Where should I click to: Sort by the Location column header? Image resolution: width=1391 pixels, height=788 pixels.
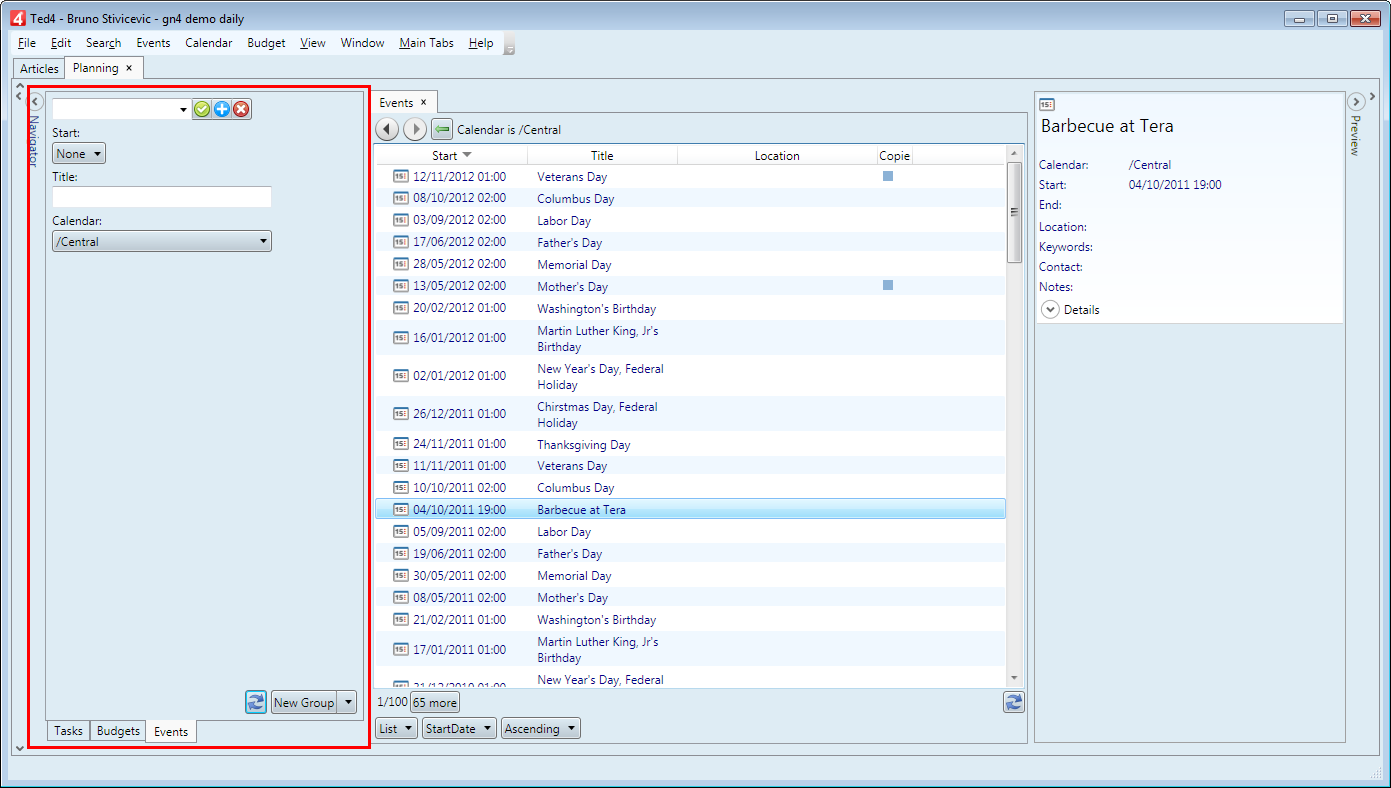coord(777,155)
